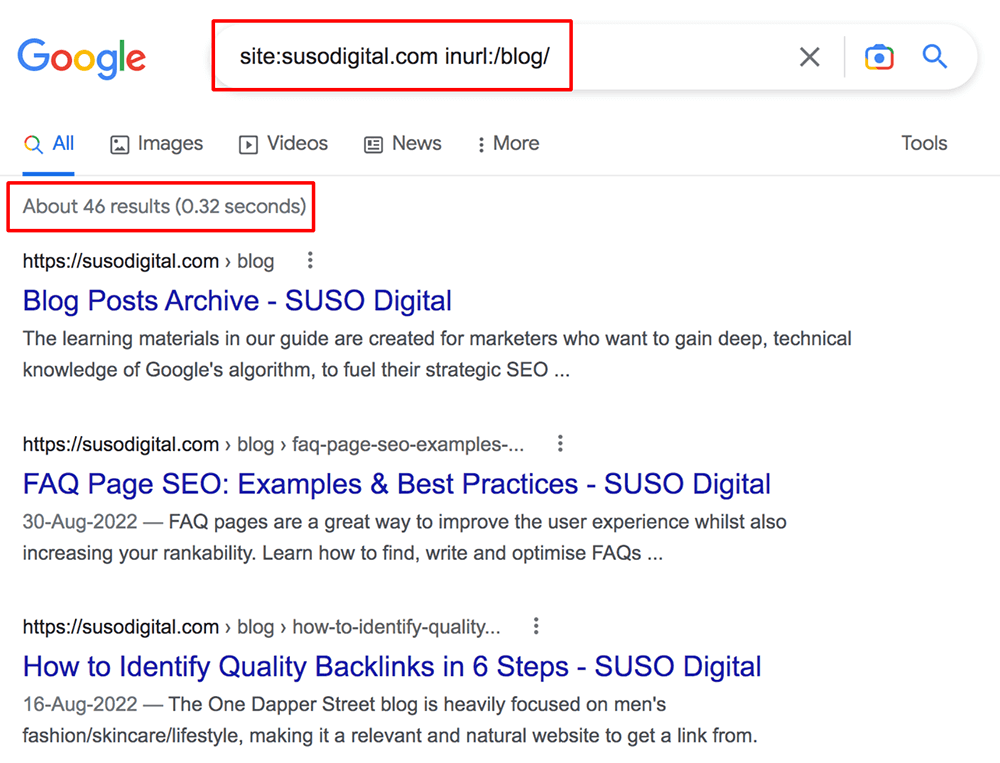
Task: Click the Google logo
Action: pyautogui.click(x=82, y=58)
